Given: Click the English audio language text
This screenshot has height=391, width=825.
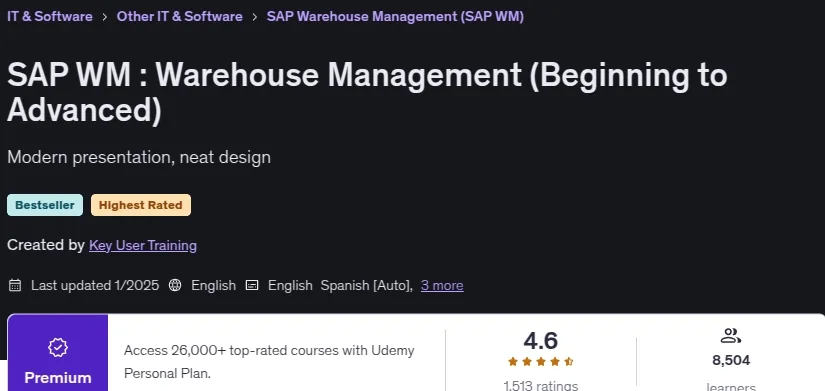Looking at the screenshot, I should coord(213,285).
